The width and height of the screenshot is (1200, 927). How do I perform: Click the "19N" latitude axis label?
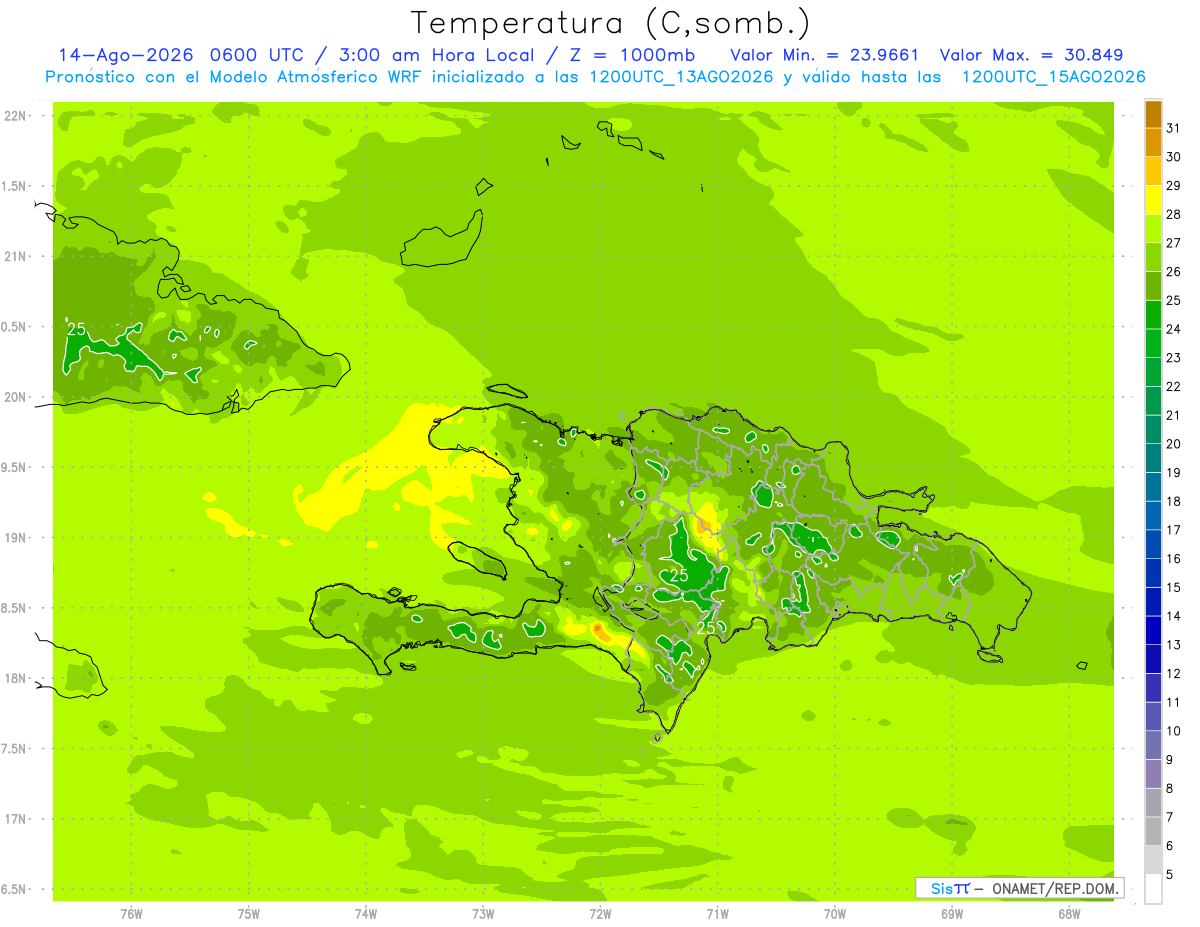16,538
